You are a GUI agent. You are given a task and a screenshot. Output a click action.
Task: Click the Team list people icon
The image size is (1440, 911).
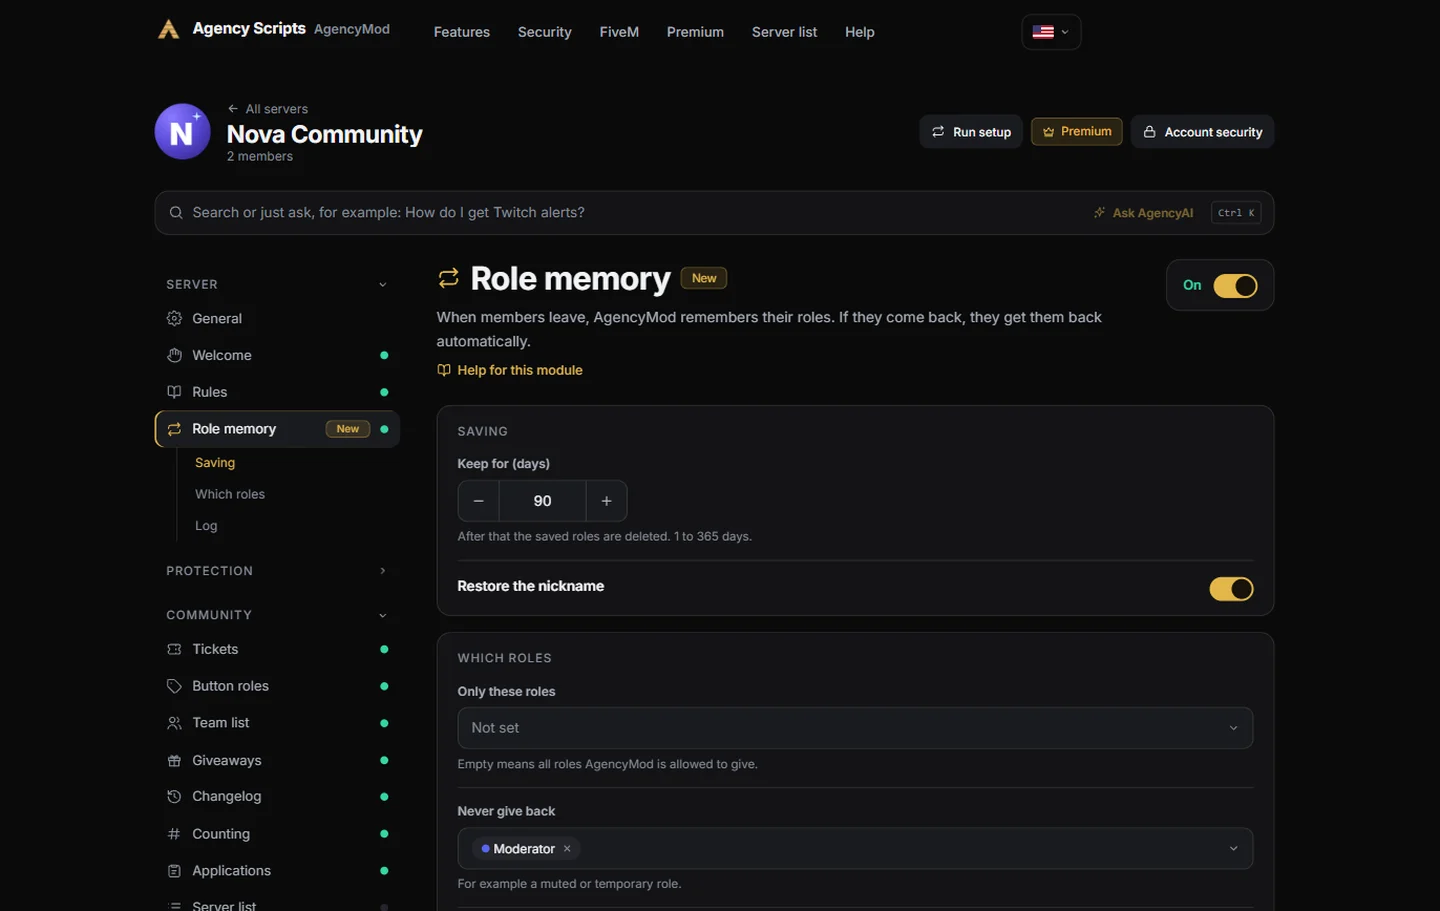pyautogui.click(x=174, y=723)
